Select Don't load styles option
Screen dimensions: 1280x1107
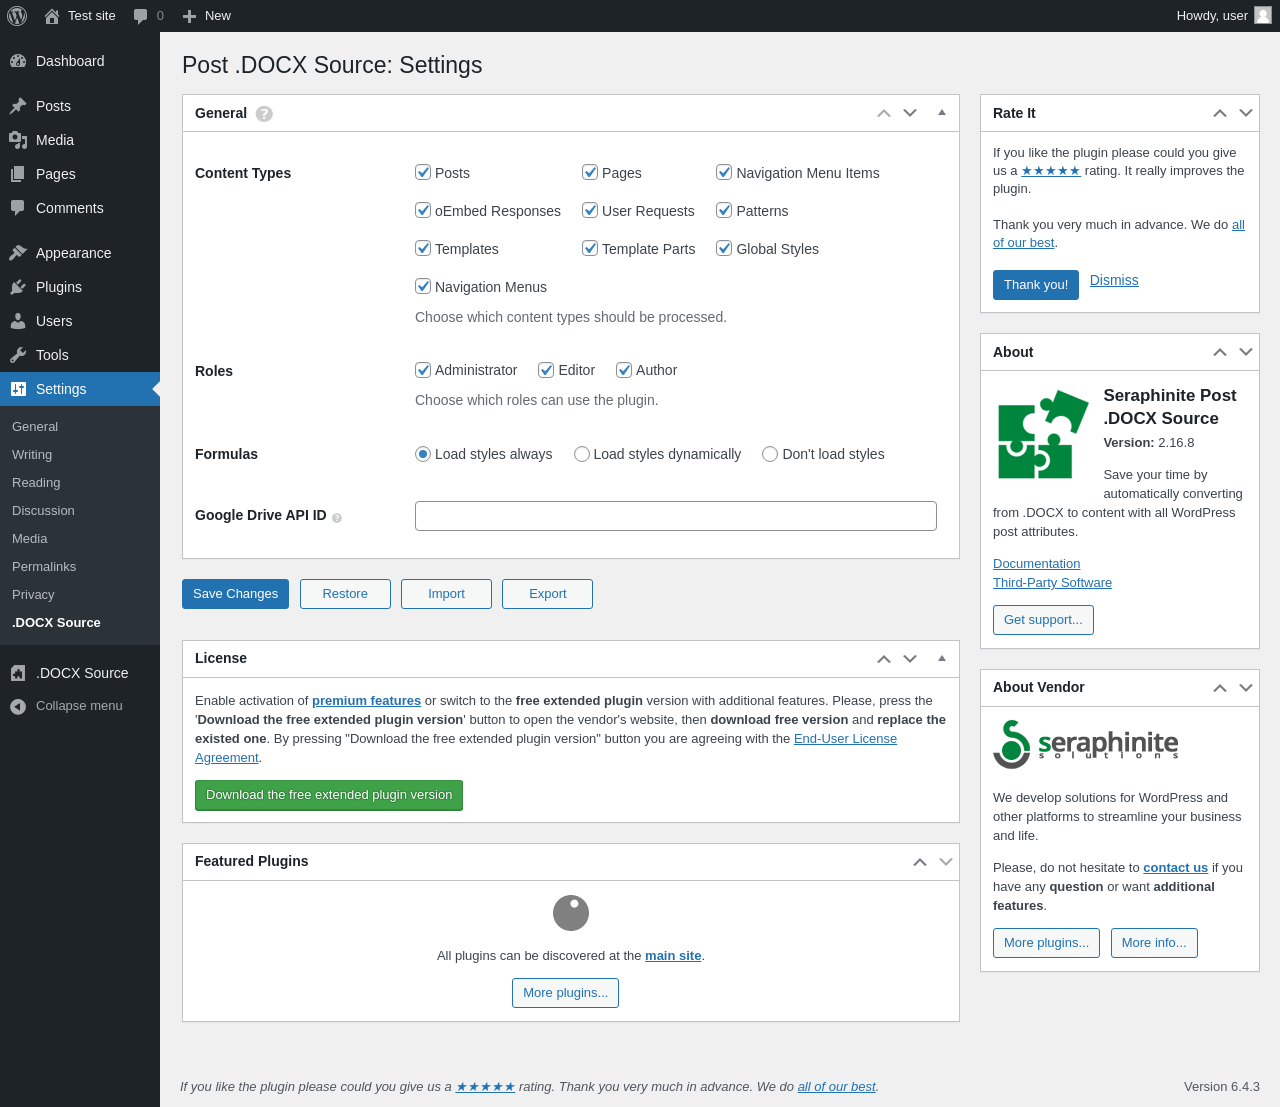pyautogui.click(x=770, y=454)
